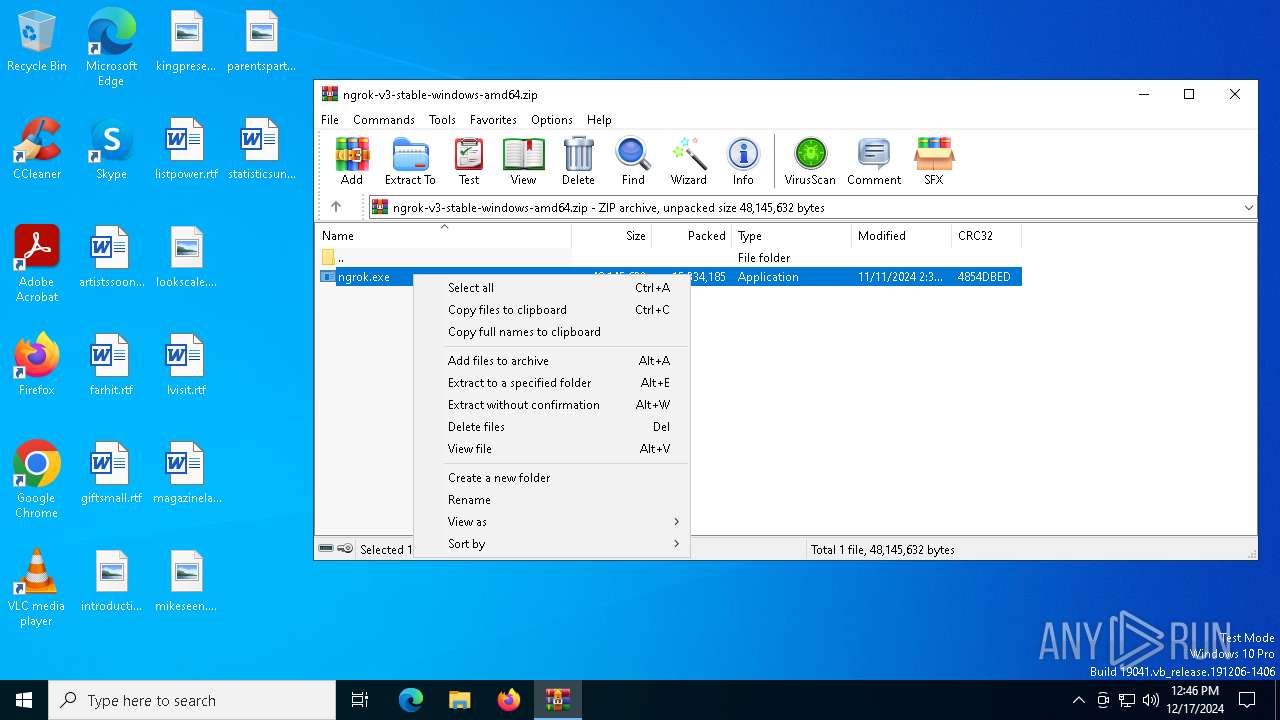Open the Tools menu
Viewport: 1280px width, 720px height.
point(442,119)
